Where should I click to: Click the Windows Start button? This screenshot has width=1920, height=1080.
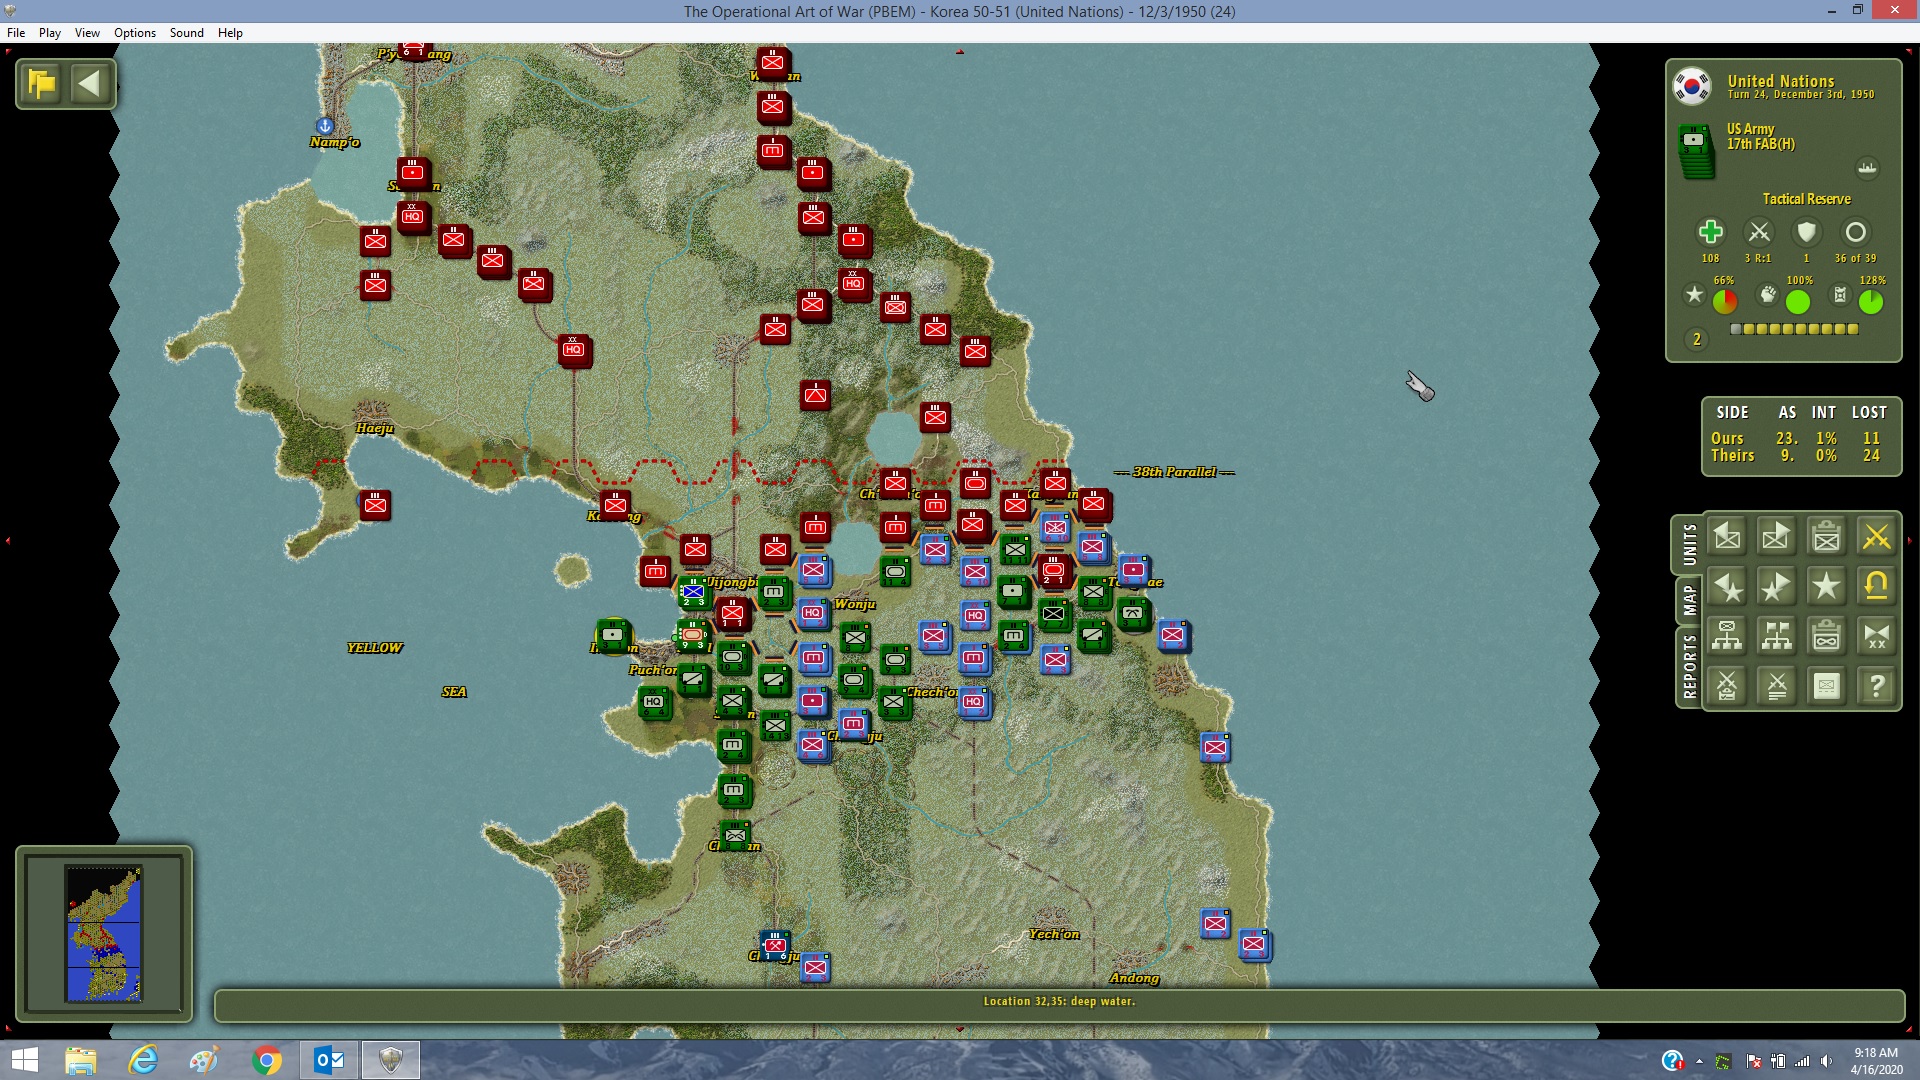point(24,1060)
